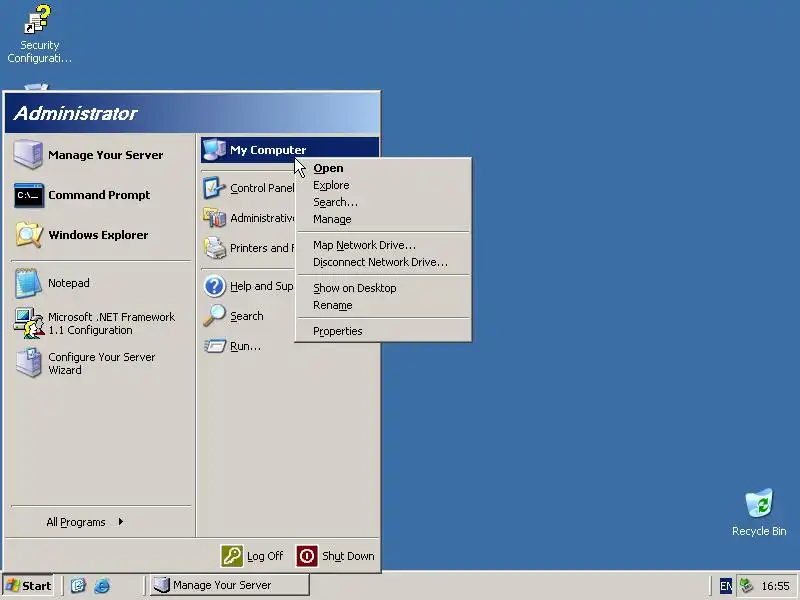The width and height of the screenshot is (800, 600).
Task: Click the Manage Your Server taskbar button
Action: click(x=230, y=585)
